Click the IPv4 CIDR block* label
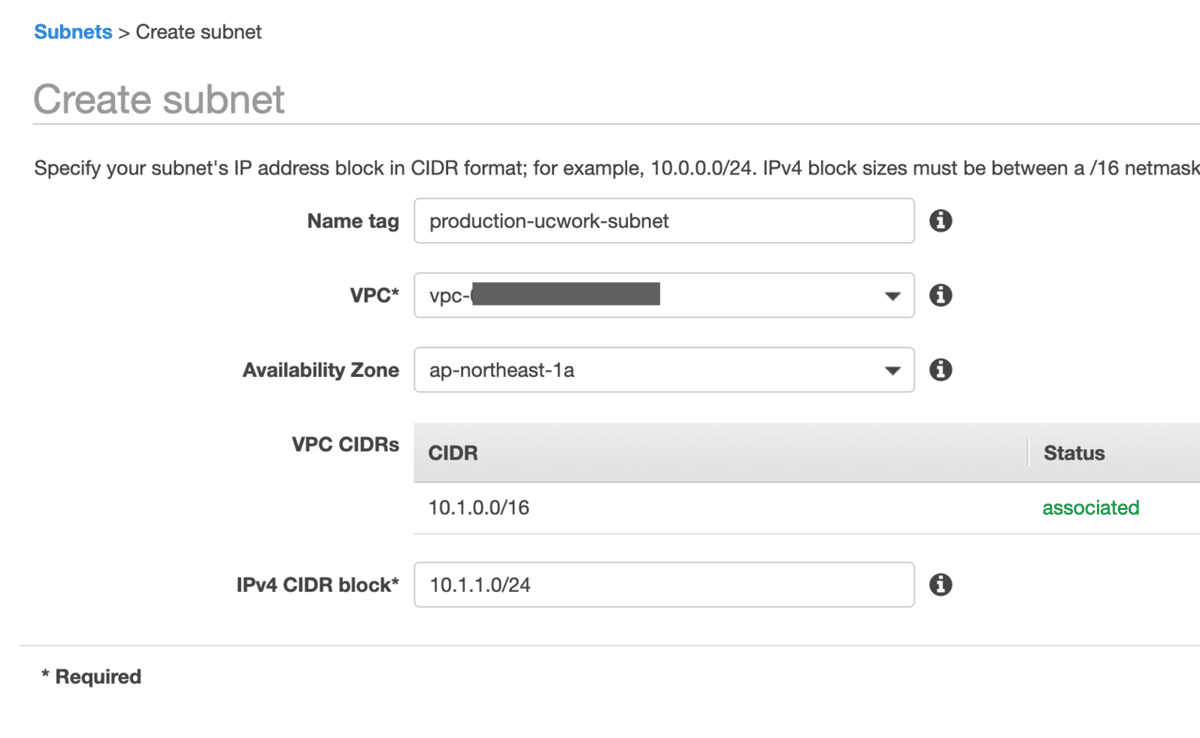This screenshot has height=738, width=1200. coord(317,585)
